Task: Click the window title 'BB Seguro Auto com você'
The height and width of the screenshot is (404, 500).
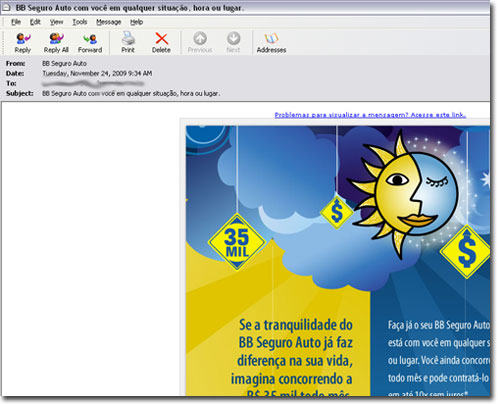Action: tap(130, 7)
